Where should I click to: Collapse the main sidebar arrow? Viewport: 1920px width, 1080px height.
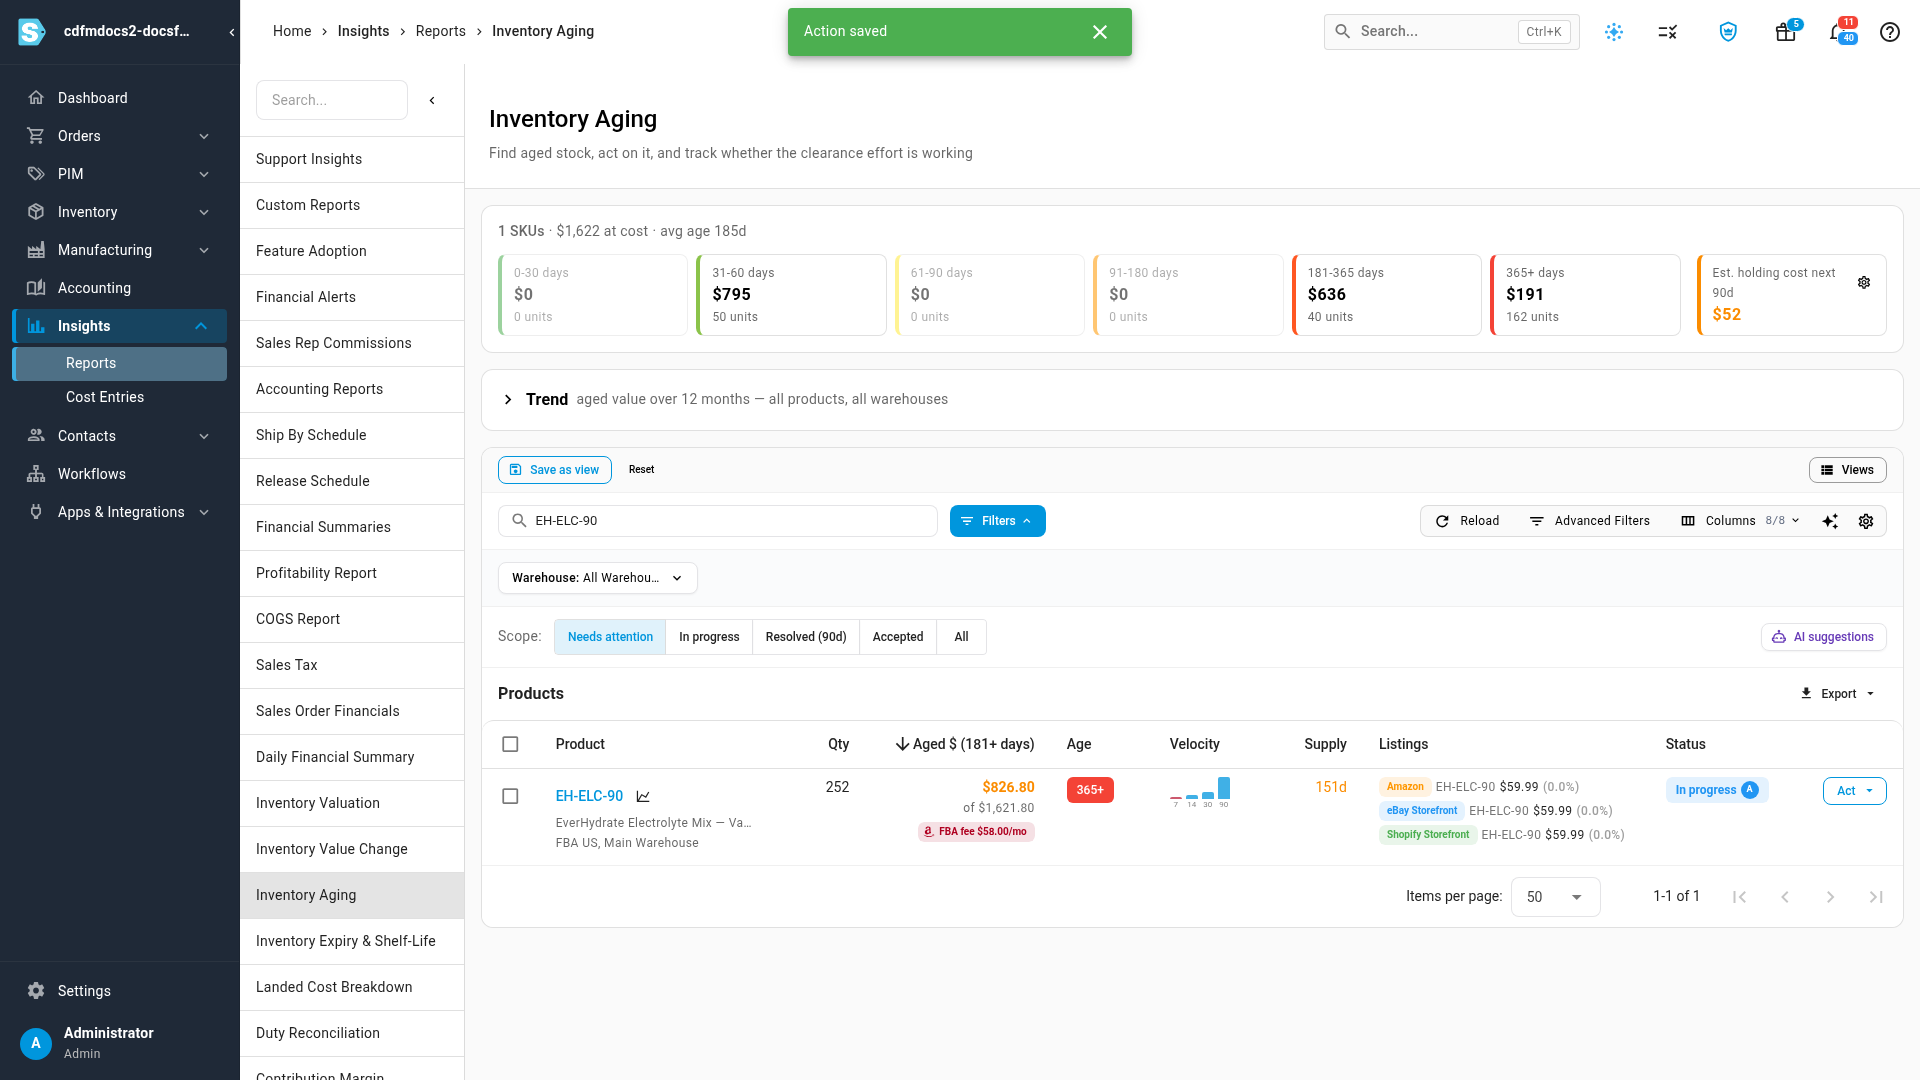[232, 32]
